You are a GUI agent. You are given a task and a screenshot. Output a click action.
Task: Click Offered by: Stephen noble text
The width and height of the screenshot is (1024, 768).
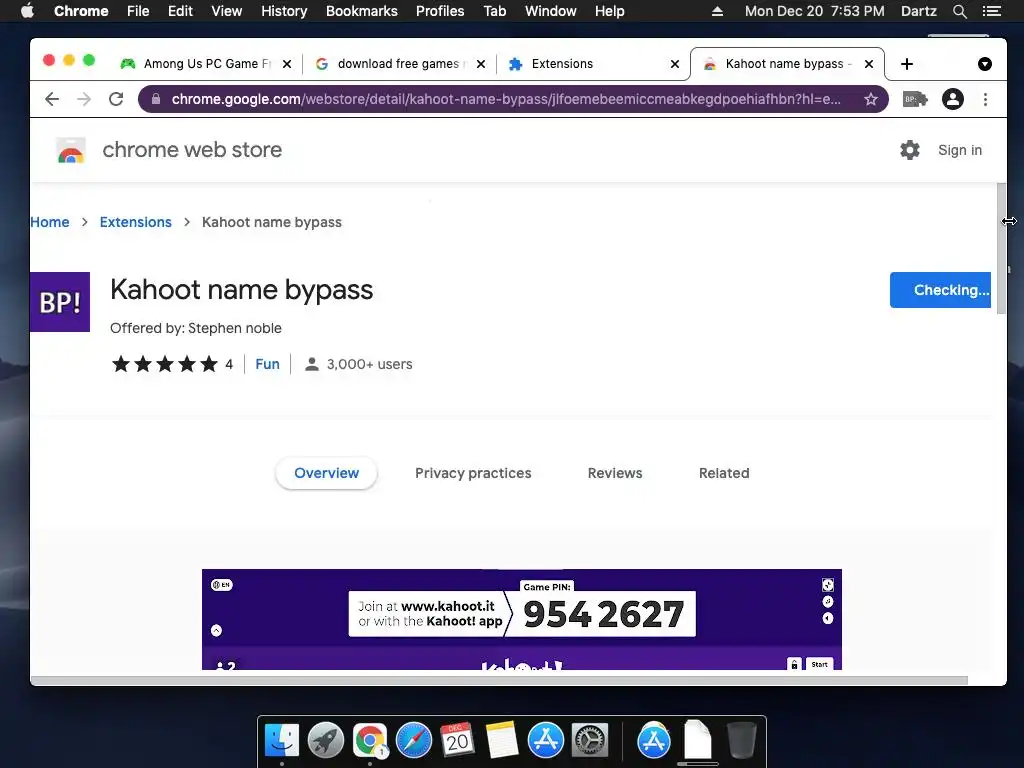pos(196,328)
